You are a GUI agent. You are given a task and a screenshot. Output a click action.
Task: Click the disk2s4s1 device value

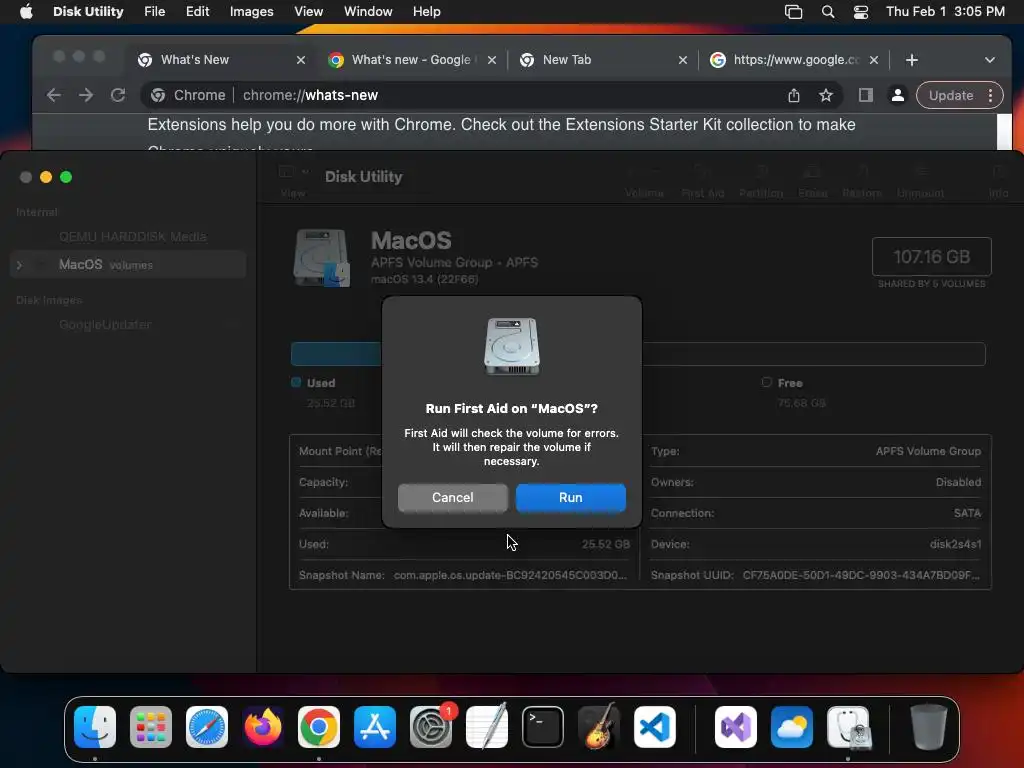[x=955, y=544]
